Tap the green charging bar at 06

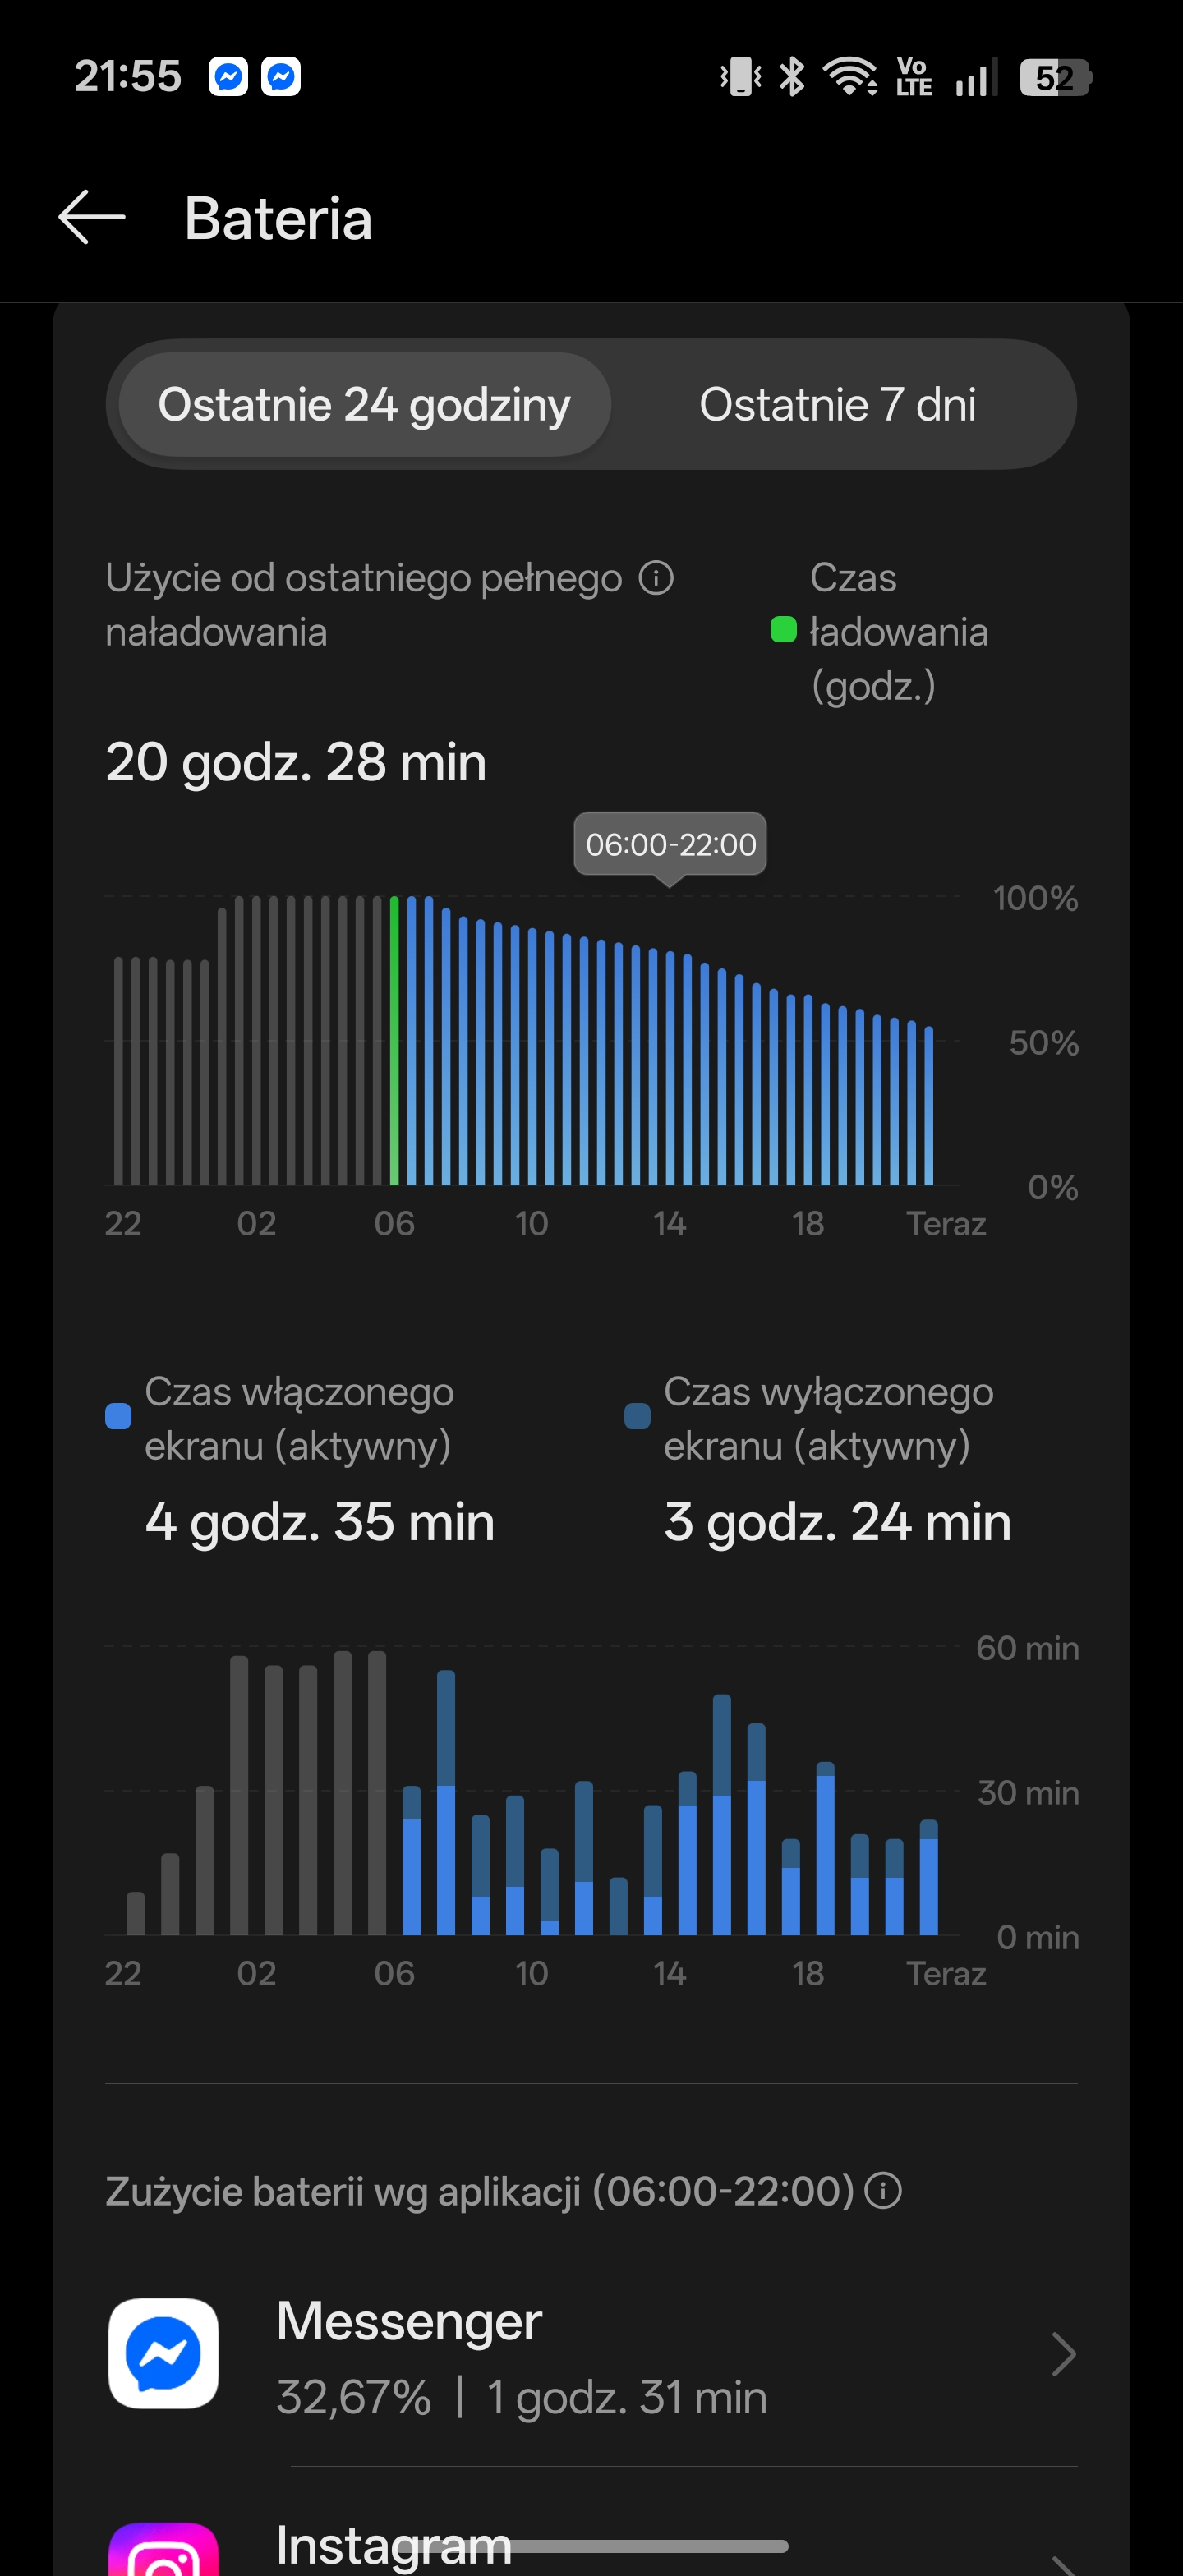pyautogui.click(x=394, y=1040)
